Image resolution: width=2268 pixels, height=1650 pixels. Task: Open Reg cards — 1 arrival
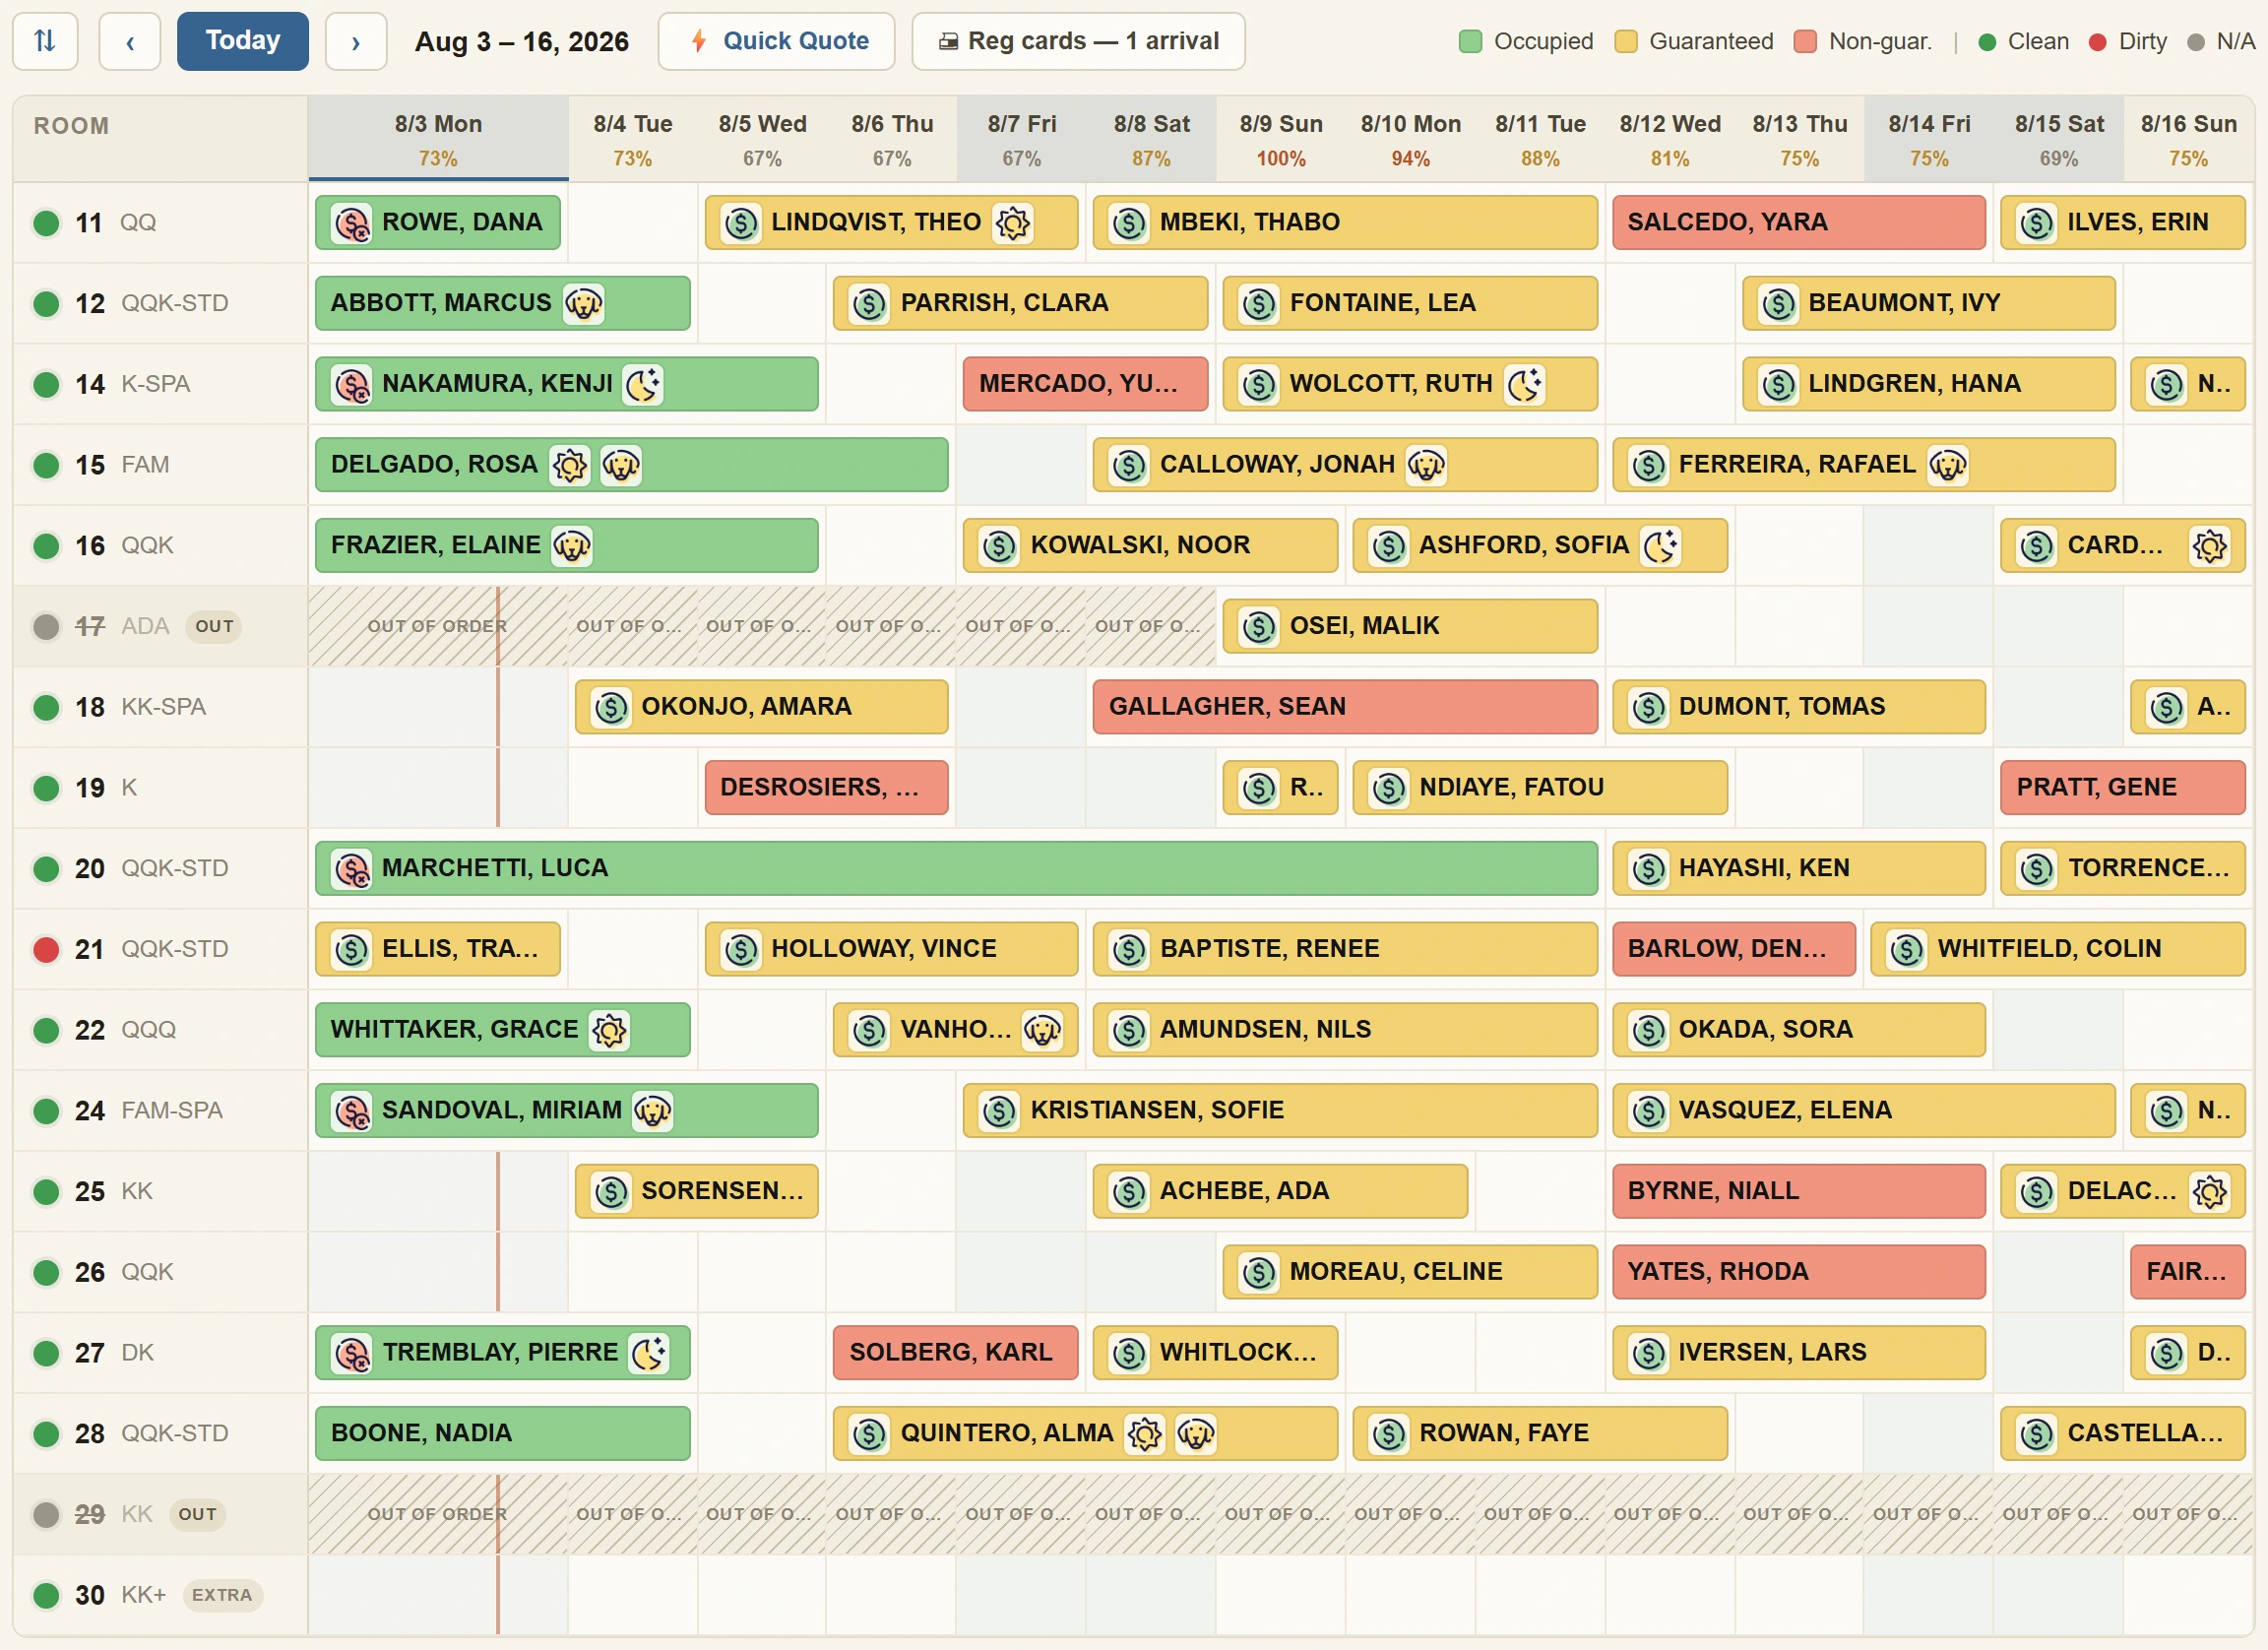[1078, 41]
